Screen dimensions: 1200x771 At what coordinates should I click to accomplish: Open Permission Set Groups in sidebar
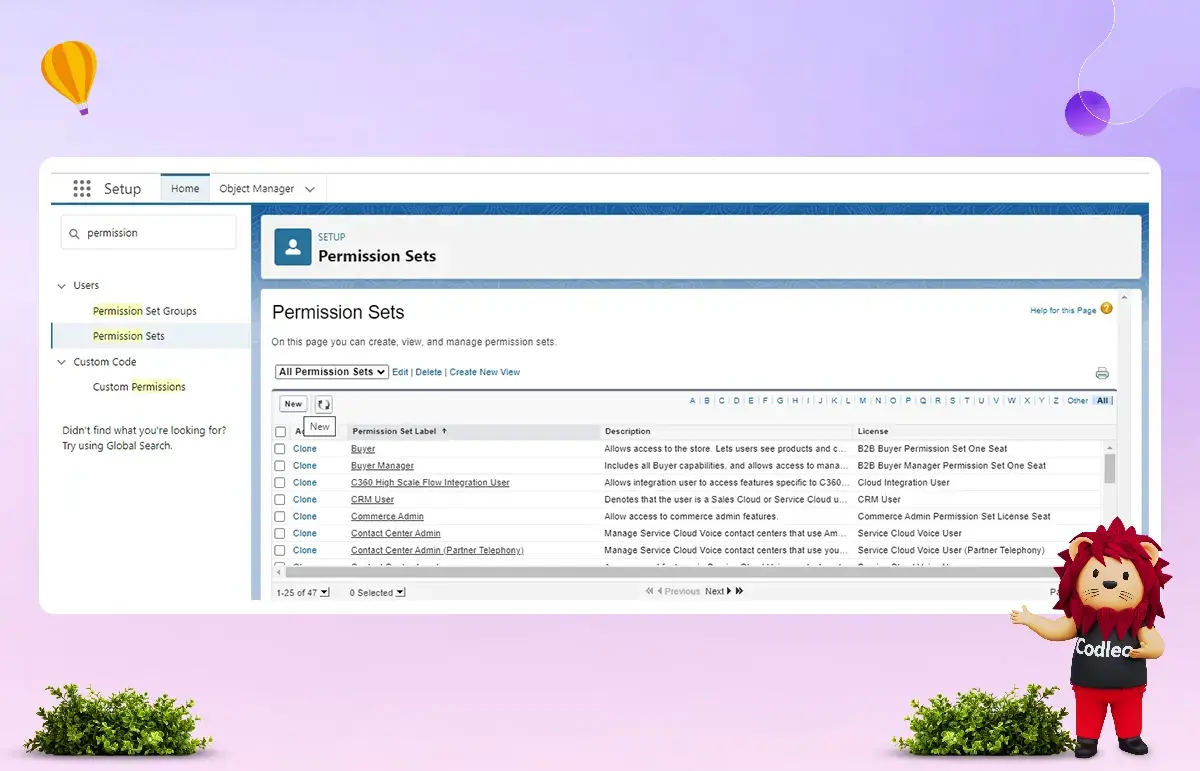click(x=145, y=311)
